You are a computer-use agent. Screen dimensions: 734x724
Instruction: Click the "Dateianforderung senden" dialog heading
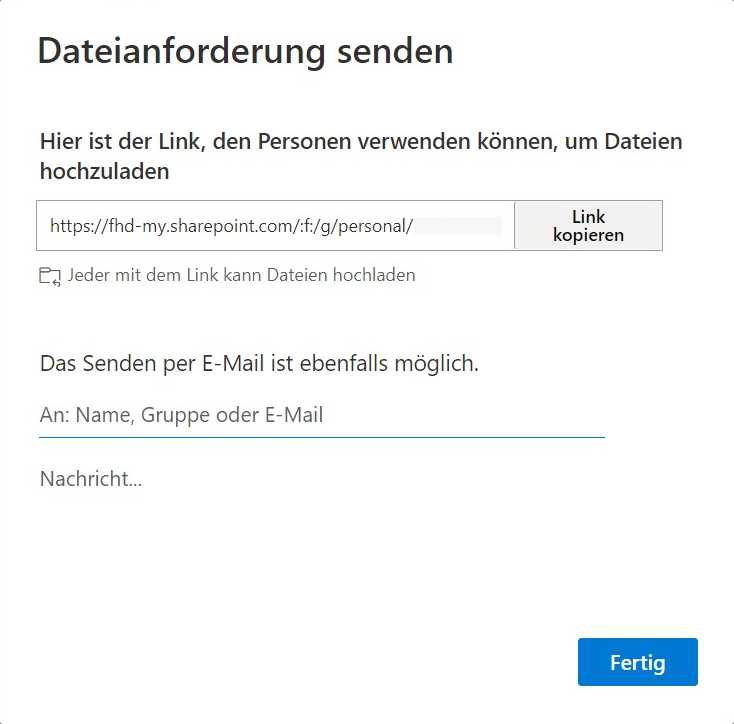pos(245,51)
